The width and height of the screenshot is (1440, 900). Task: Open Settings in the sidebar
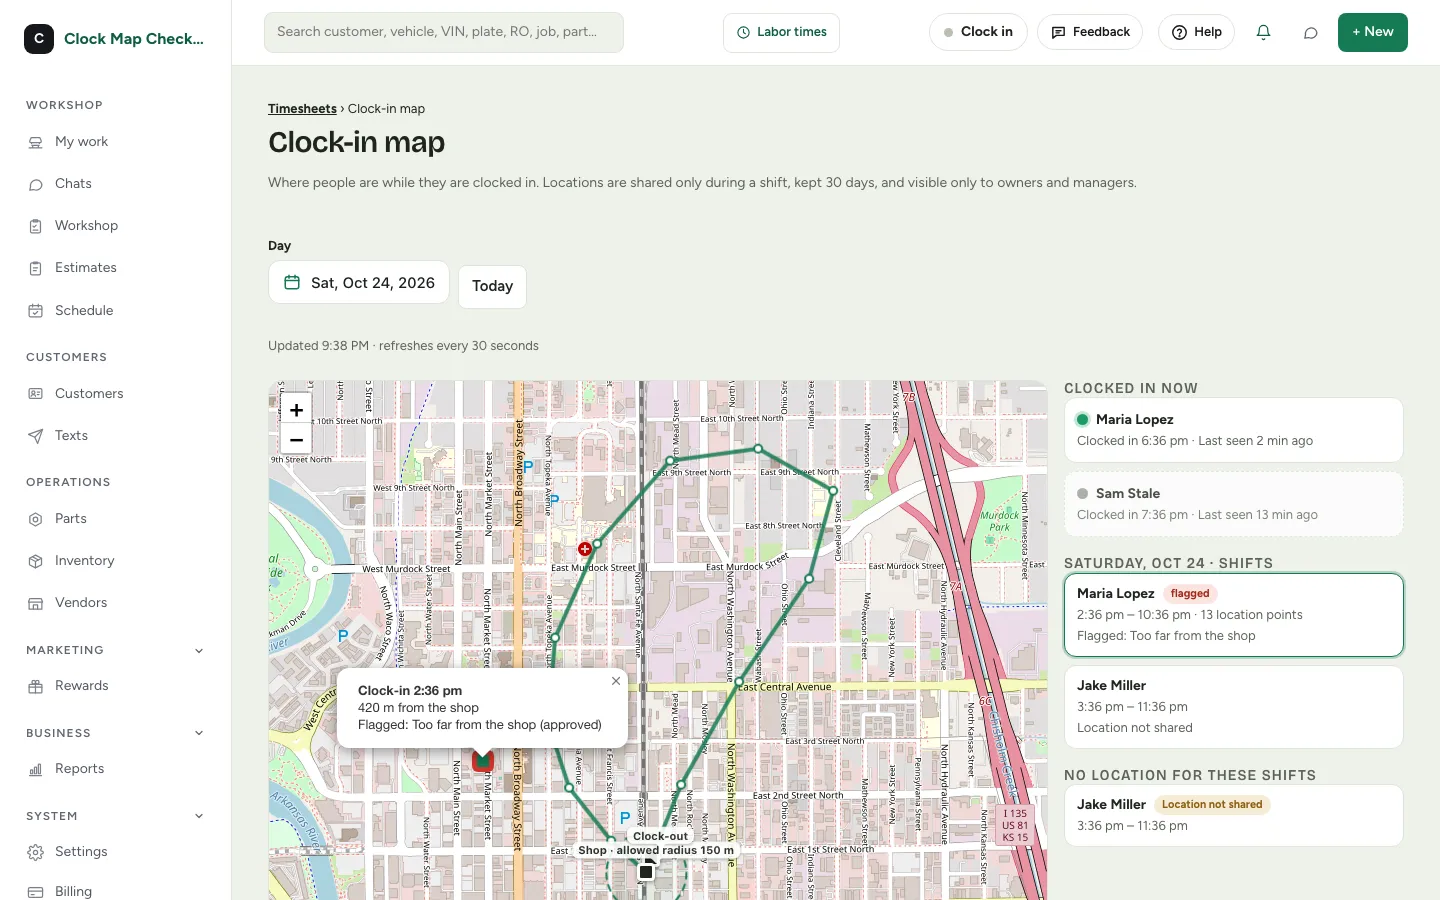point(116,852)
